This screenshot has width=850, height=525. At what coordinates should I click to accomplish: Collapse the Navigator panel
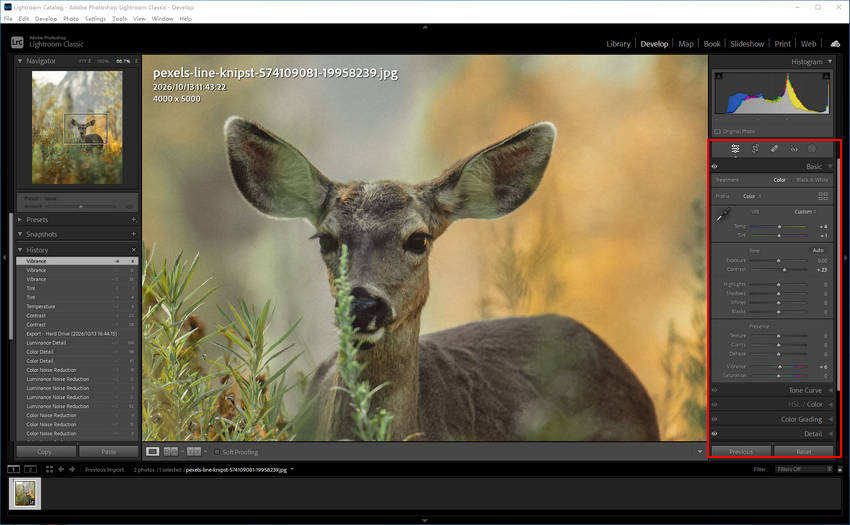[x=20, y=61]
